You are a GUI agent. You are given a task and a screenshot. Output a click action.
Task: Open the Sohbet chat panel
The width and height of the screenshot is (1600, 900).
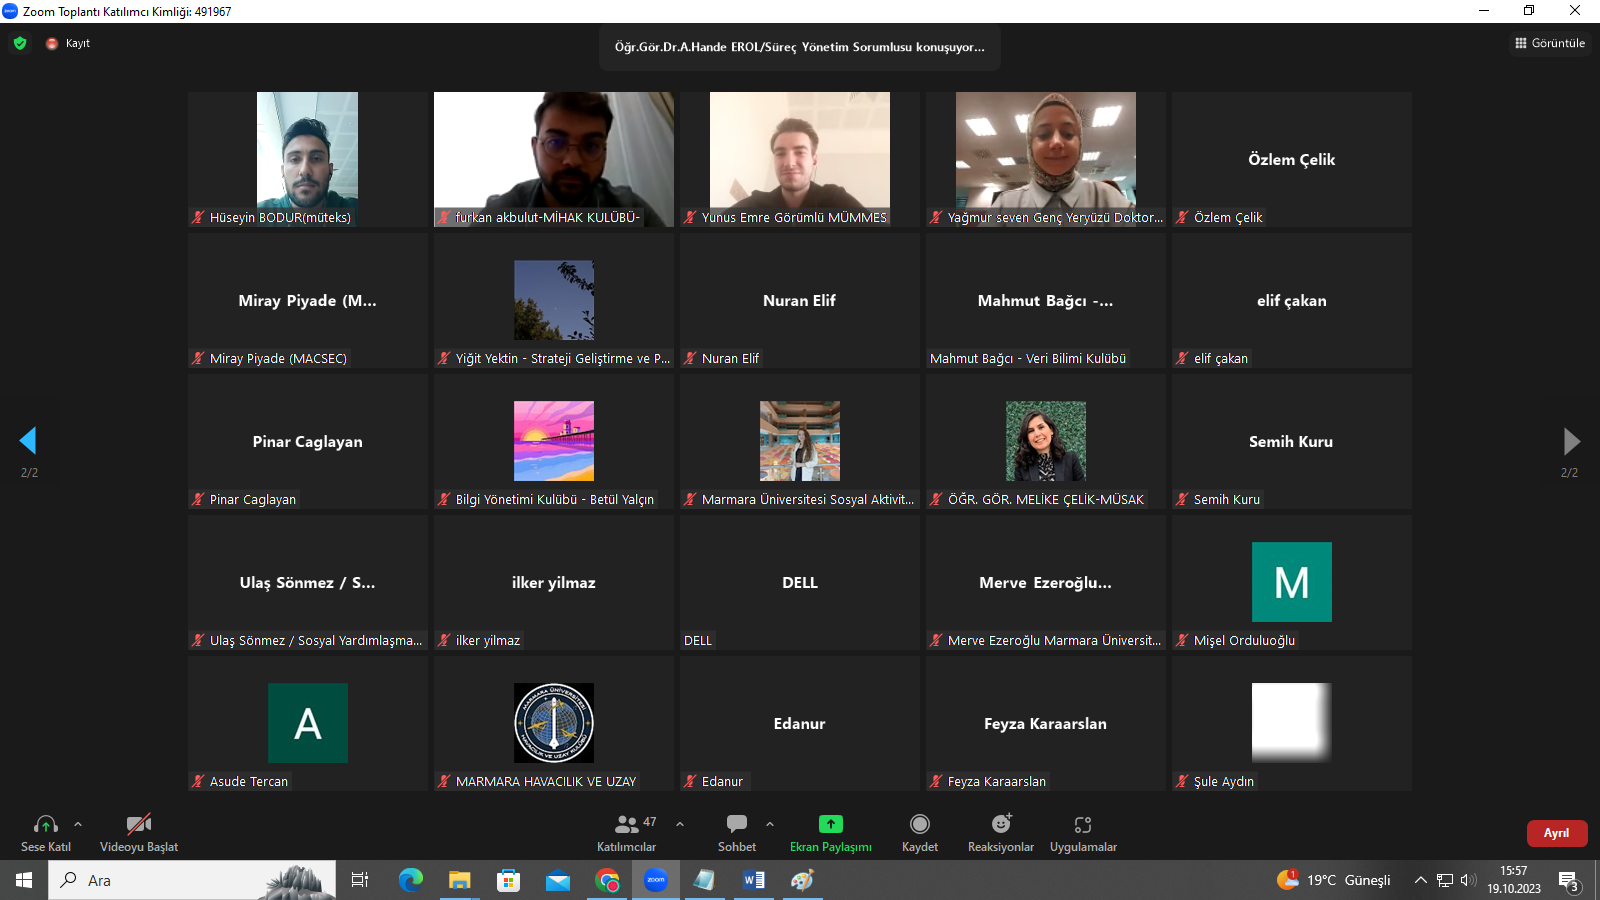click(737, 825)
